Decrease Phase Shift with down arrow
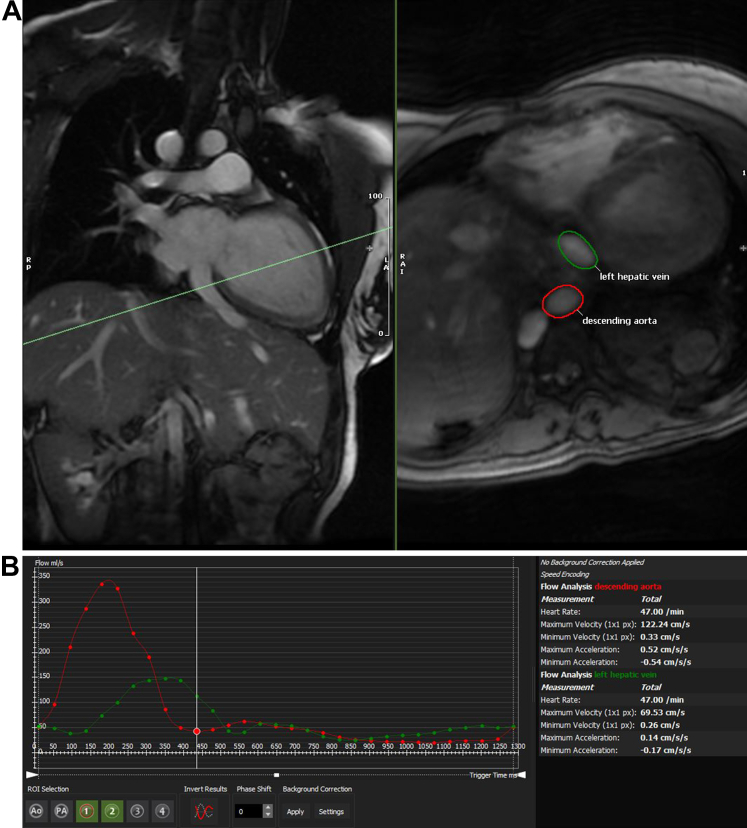Screen dimensions: 747x828 click(x=268, y=814)
